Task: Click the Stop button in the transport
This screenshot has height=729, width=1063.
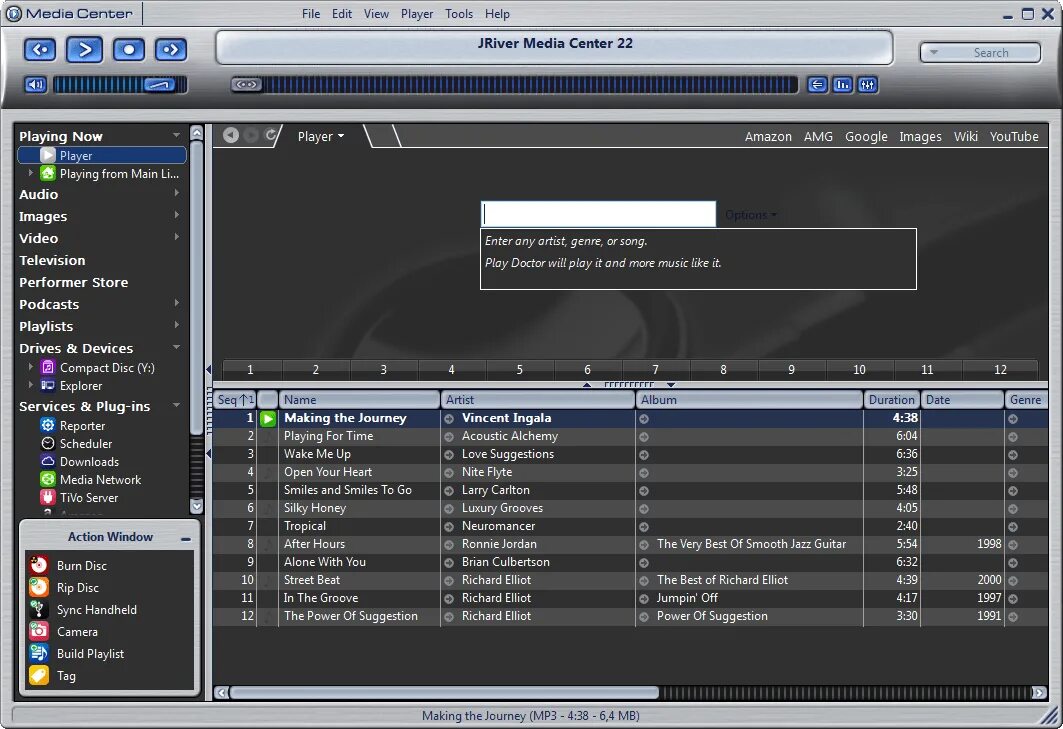Action: (129, 50)
